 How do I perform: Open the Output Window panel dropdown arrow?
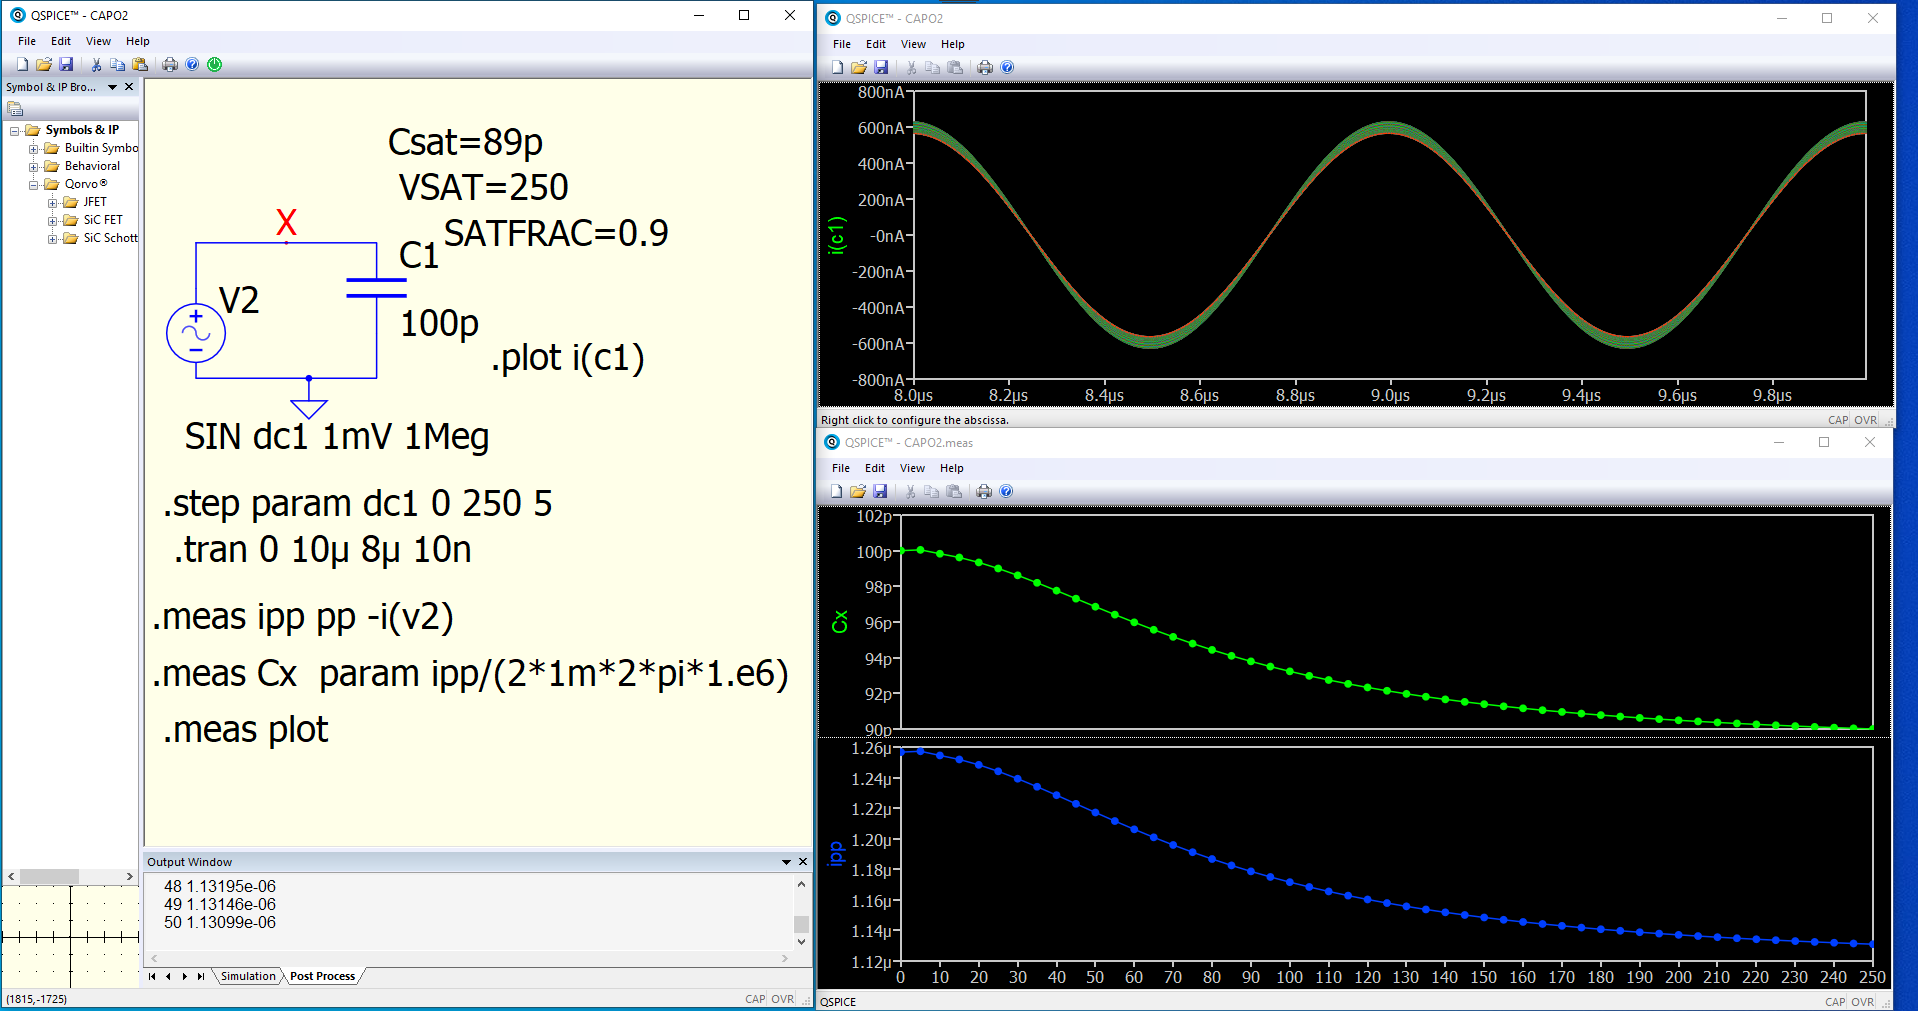[787, 861]
